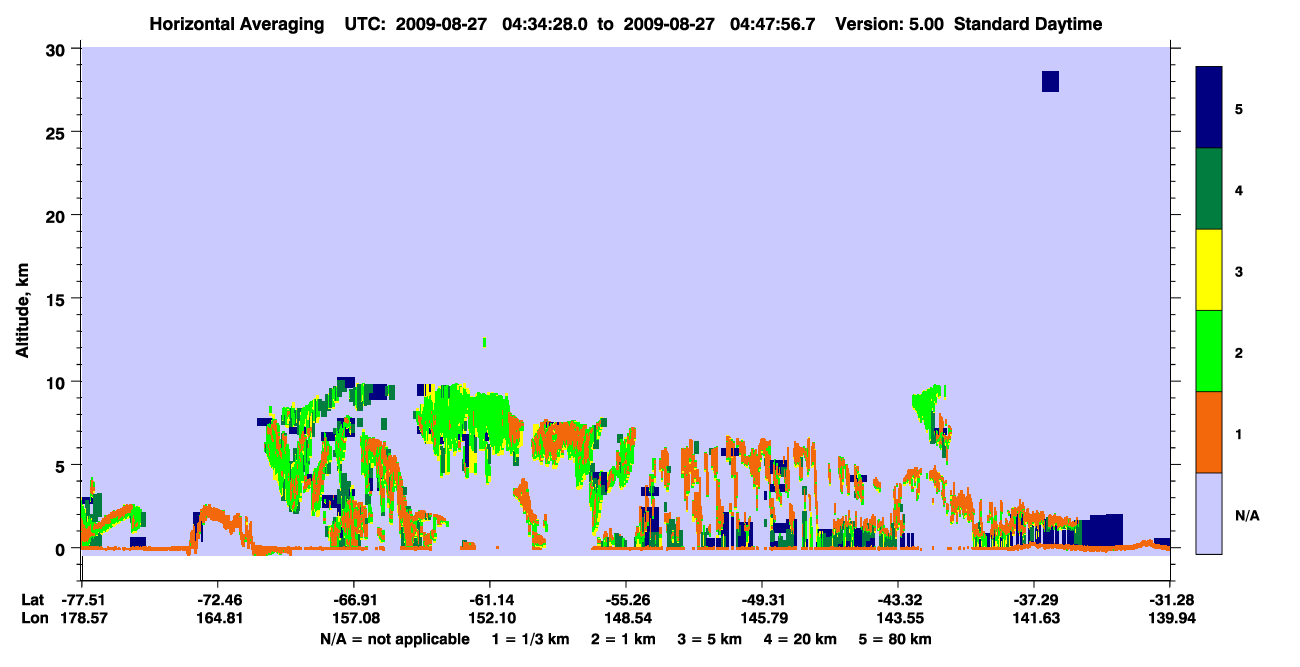
Task: Click the longitude value 164.81
Action: coord(218,618)
